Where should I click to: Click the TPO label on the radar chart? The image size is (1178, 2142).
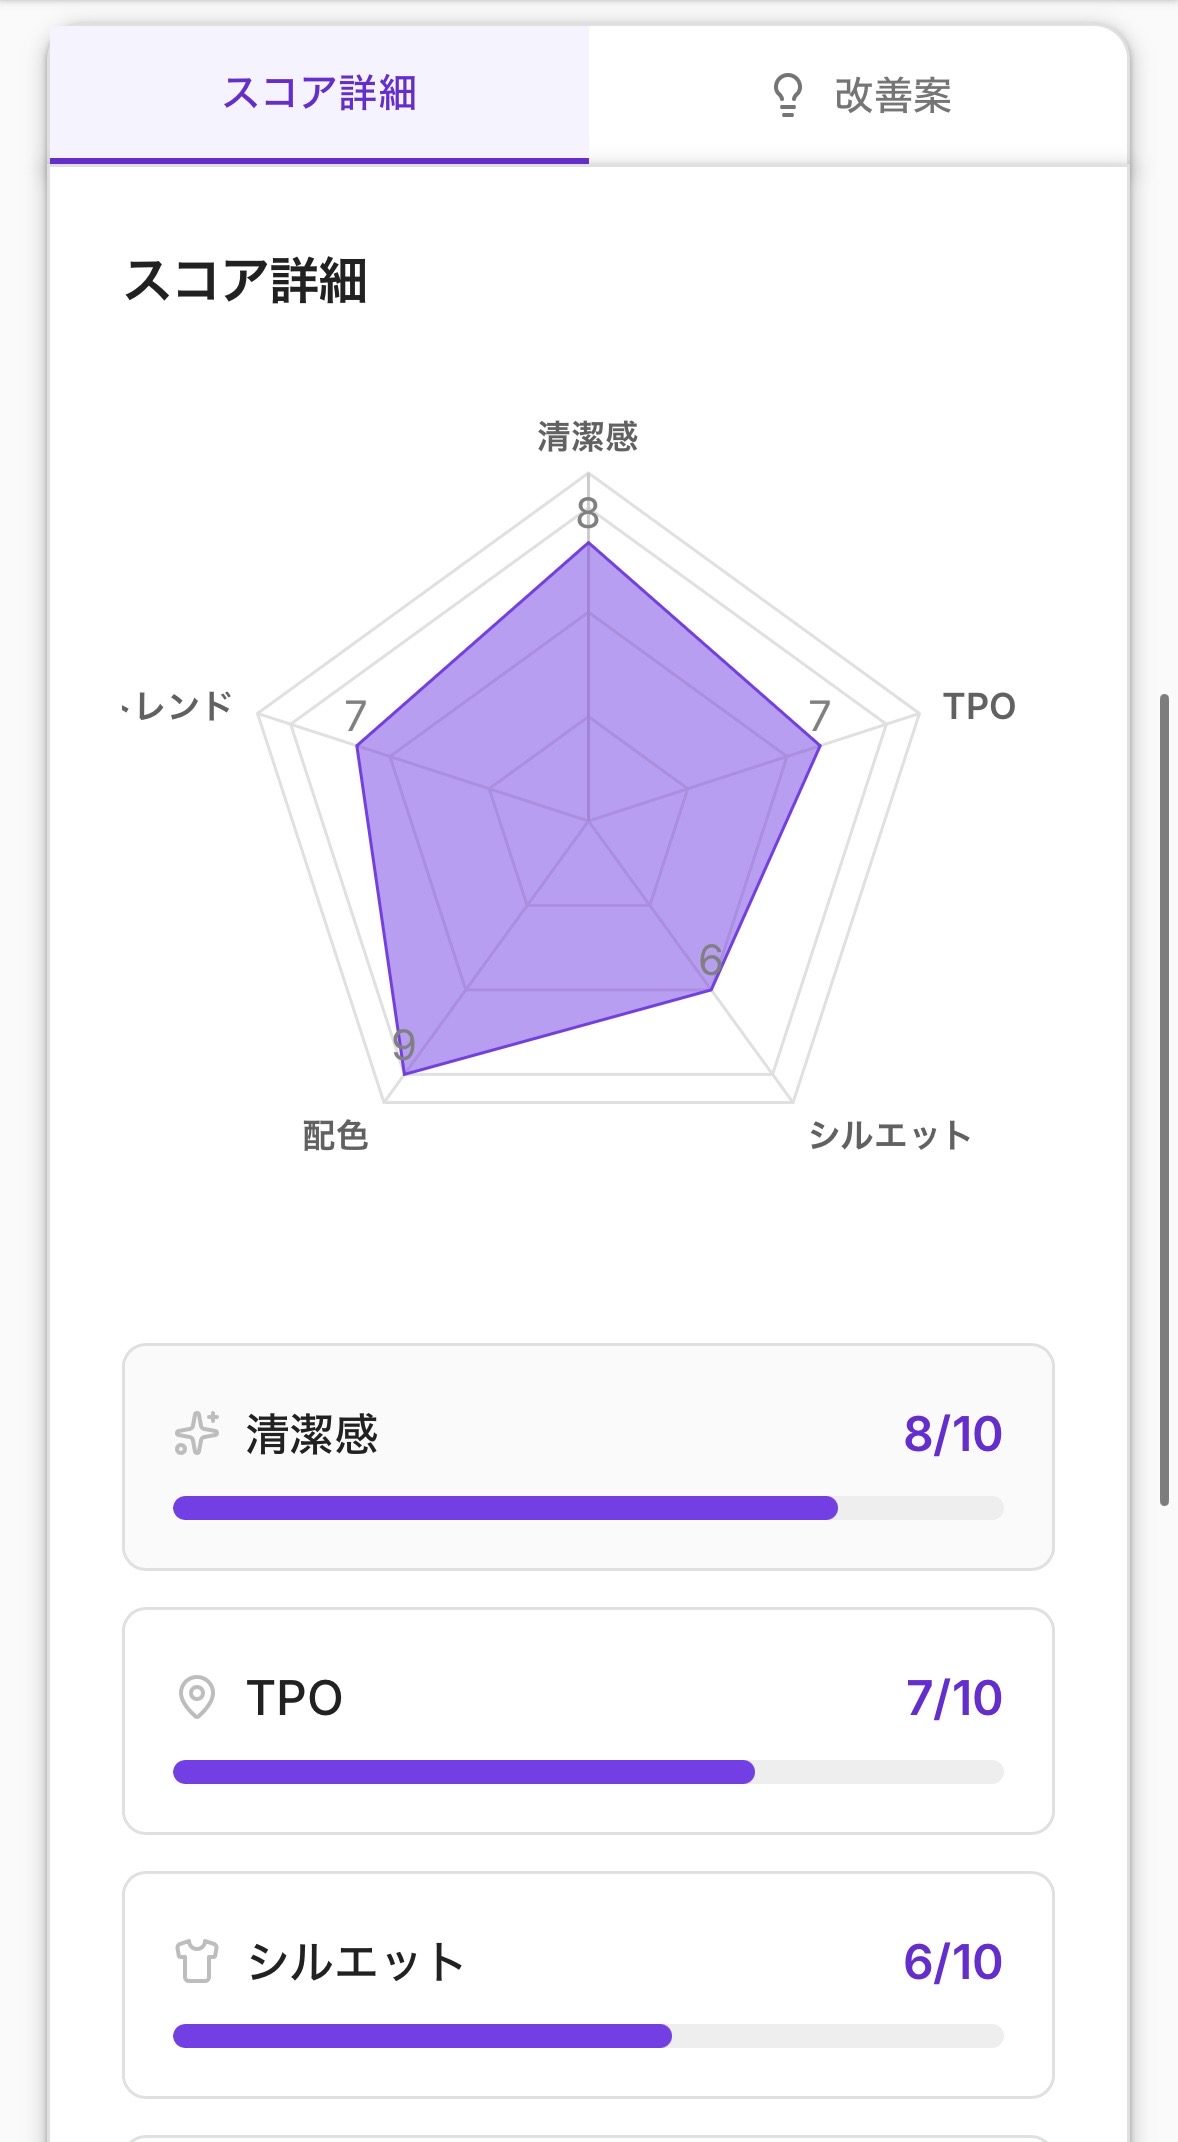(x=981, y=706)
